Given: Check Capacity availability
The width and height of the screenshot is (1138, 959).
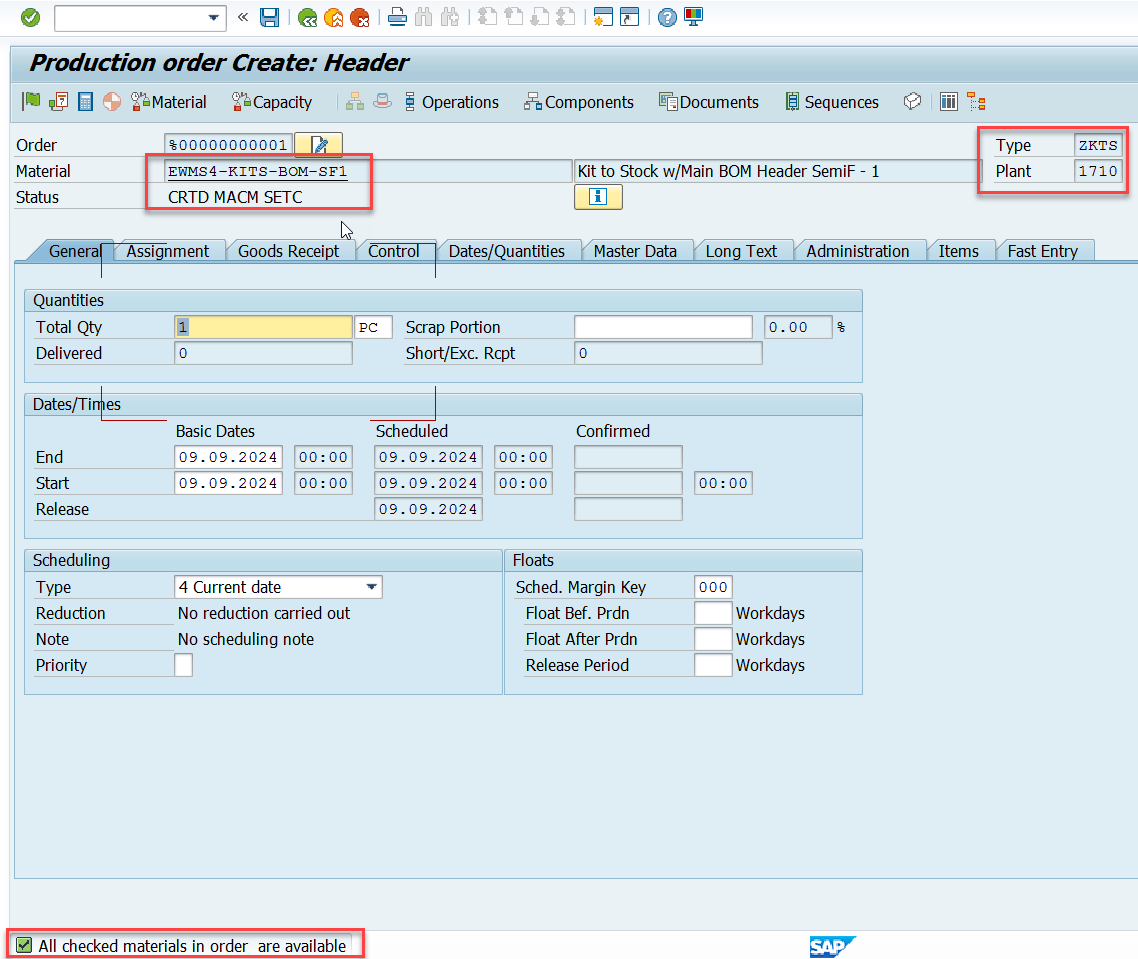Looking at the screenshot, I should click(271, 102).
